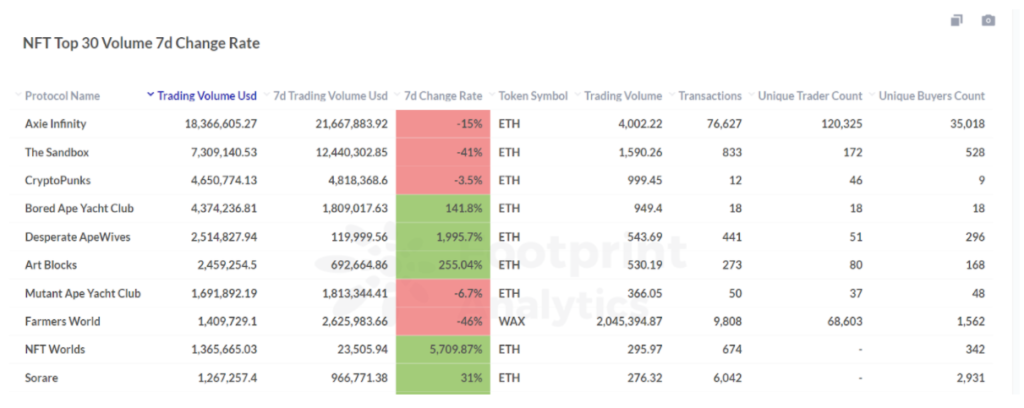Click trading volume 1,590.26 cell
This screenshot has width=1024, height=408.
pos(641,152)
